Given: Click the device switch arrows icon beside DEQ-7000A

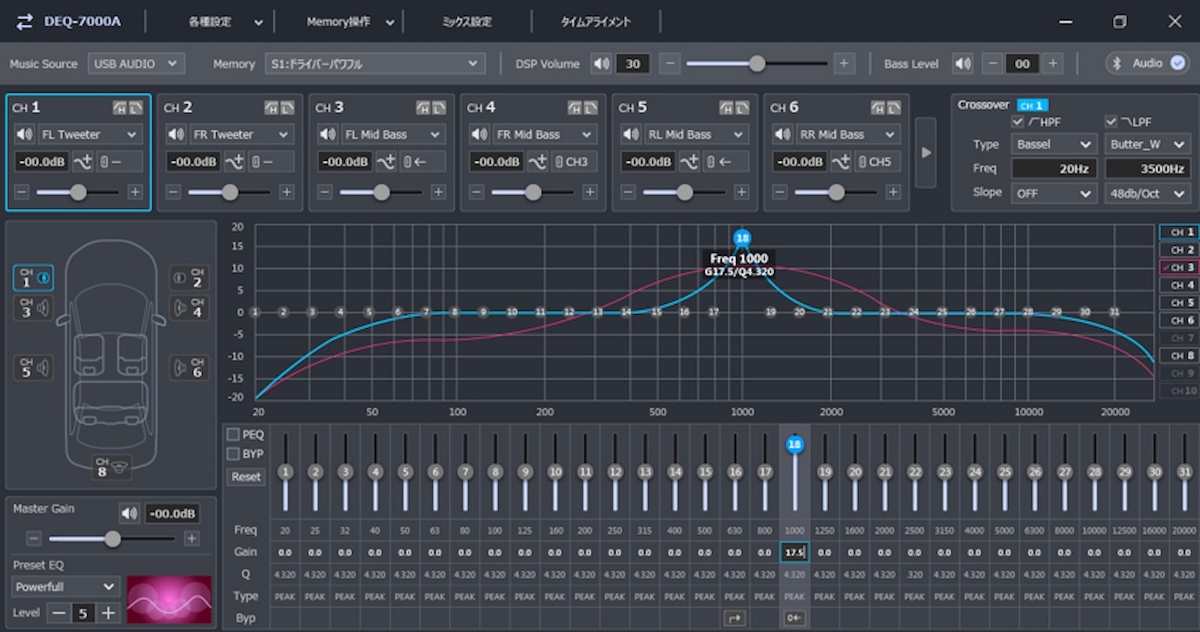Looking at the screenshot, I should pos(25,21).
